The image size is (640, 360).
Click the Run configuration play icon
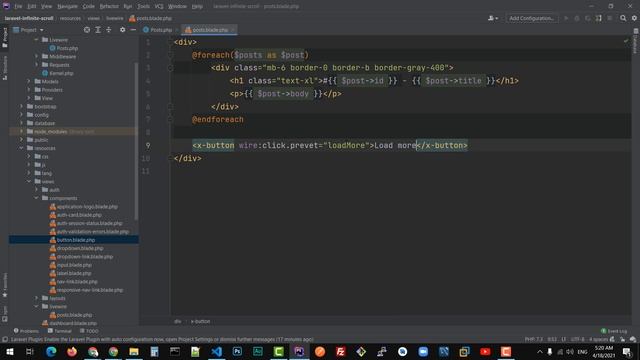click(566, 18)
